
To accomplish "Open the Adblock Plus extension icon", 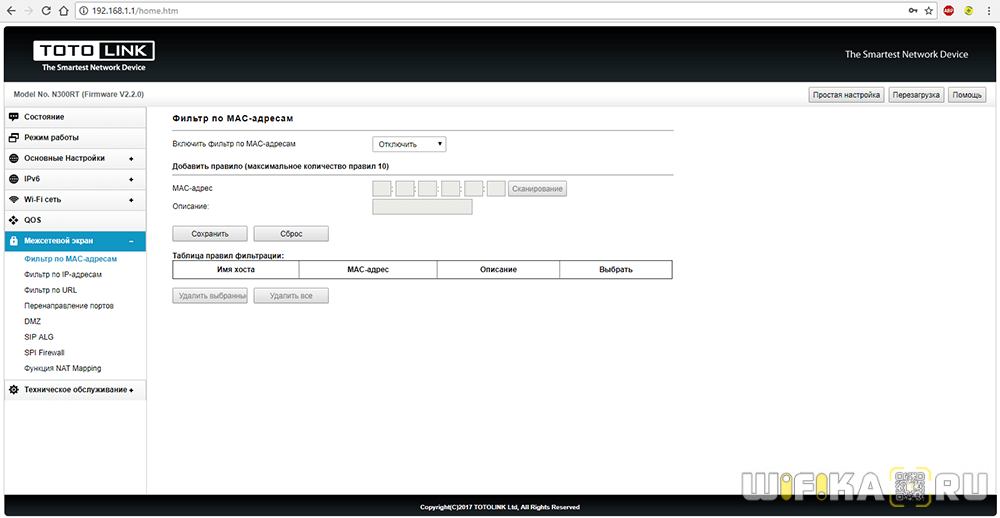I will (x=948, y=10).
